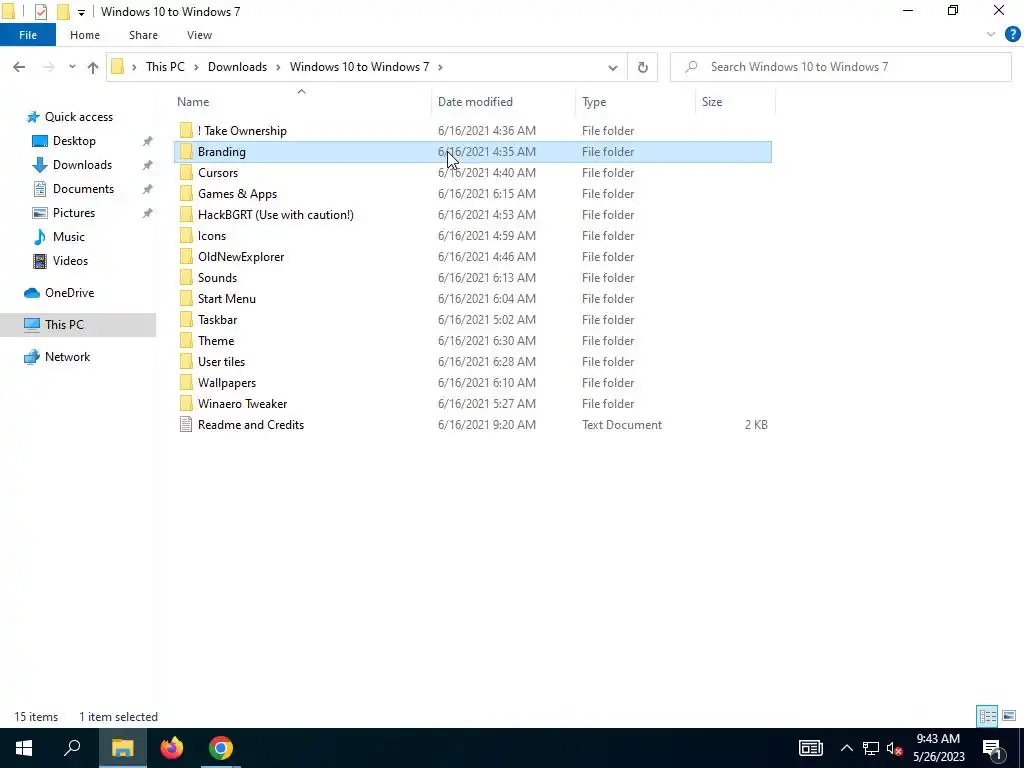This screenshot has width=1024, height=768.
Task: Click Downloads in the address breadcrumb
Action: (x=237, y=67)
